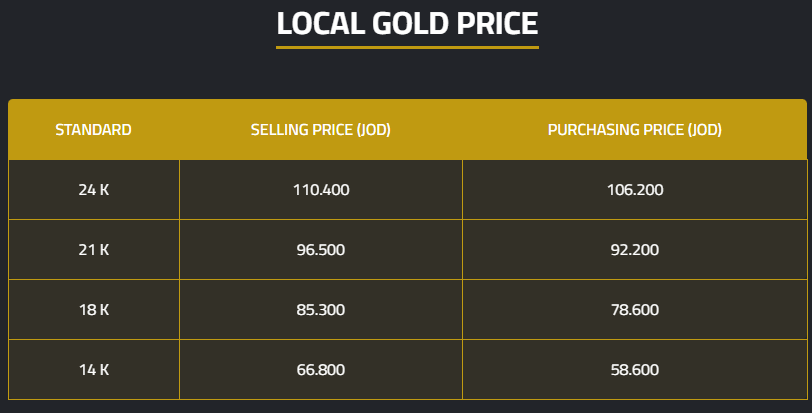
Task: Click the 85.300 selling price value
Action: pos(321,310)
